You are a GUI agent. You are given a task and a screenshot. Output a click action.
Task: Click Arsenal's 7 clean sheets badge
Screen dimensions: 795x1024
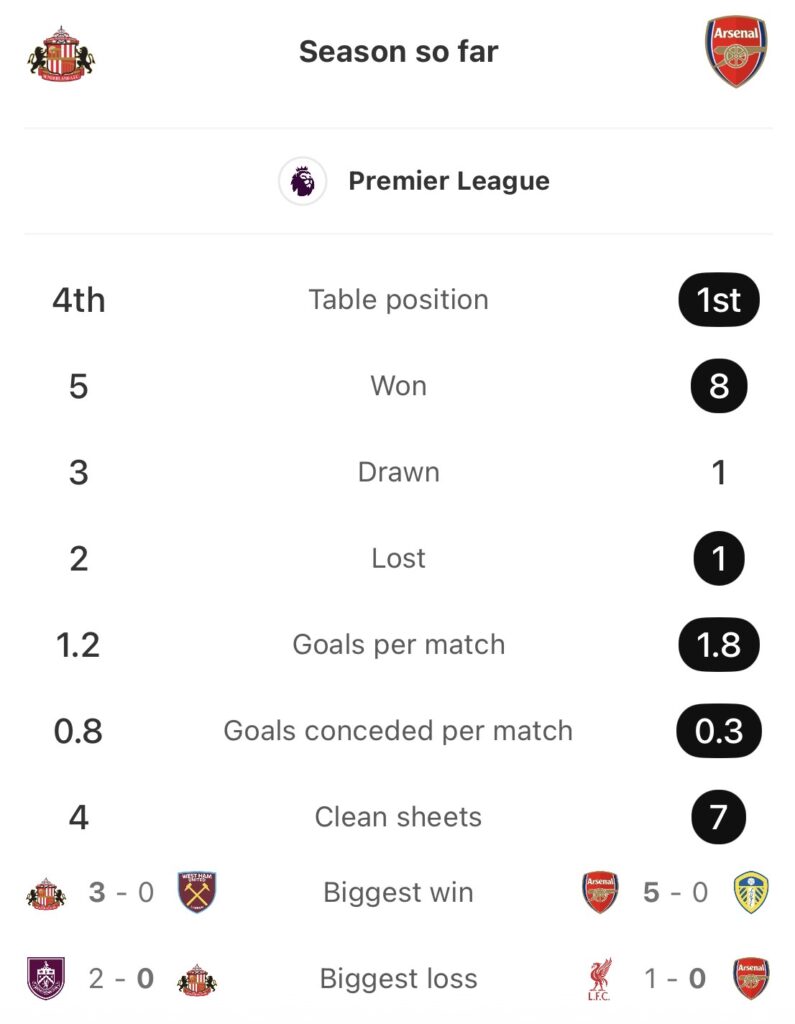718,817
